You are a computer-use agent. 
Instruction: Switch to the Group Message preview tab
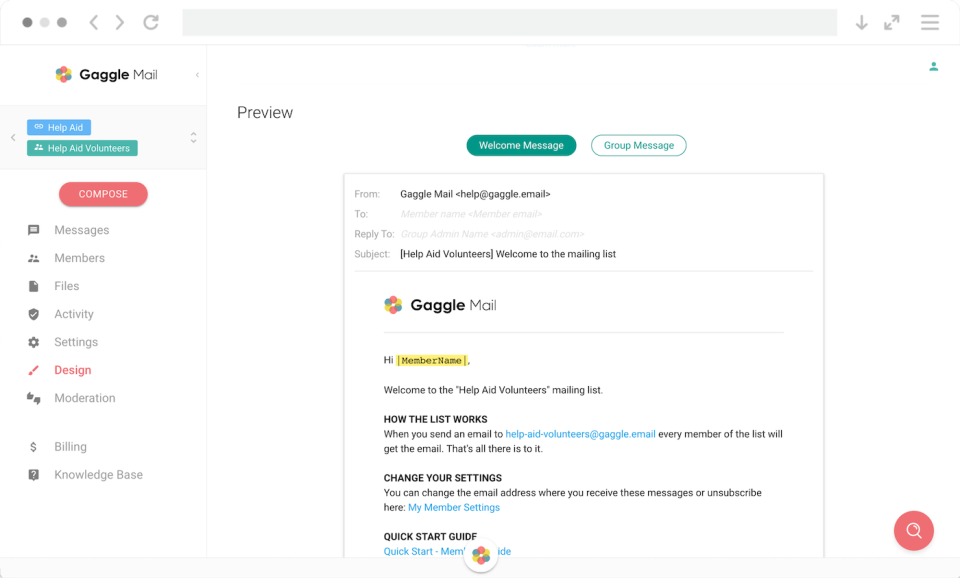(x=639, y=146)
